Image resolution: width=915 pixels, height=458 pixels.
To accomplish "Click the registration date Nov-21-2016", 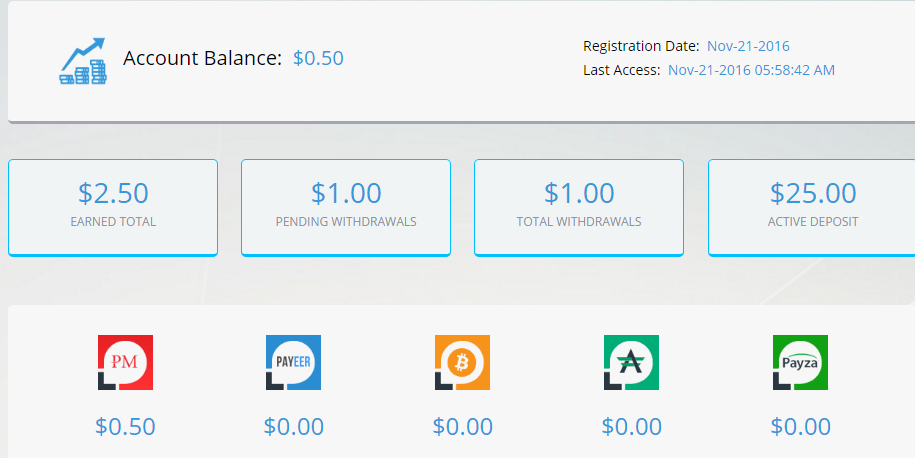I will [x=748, y=46].
